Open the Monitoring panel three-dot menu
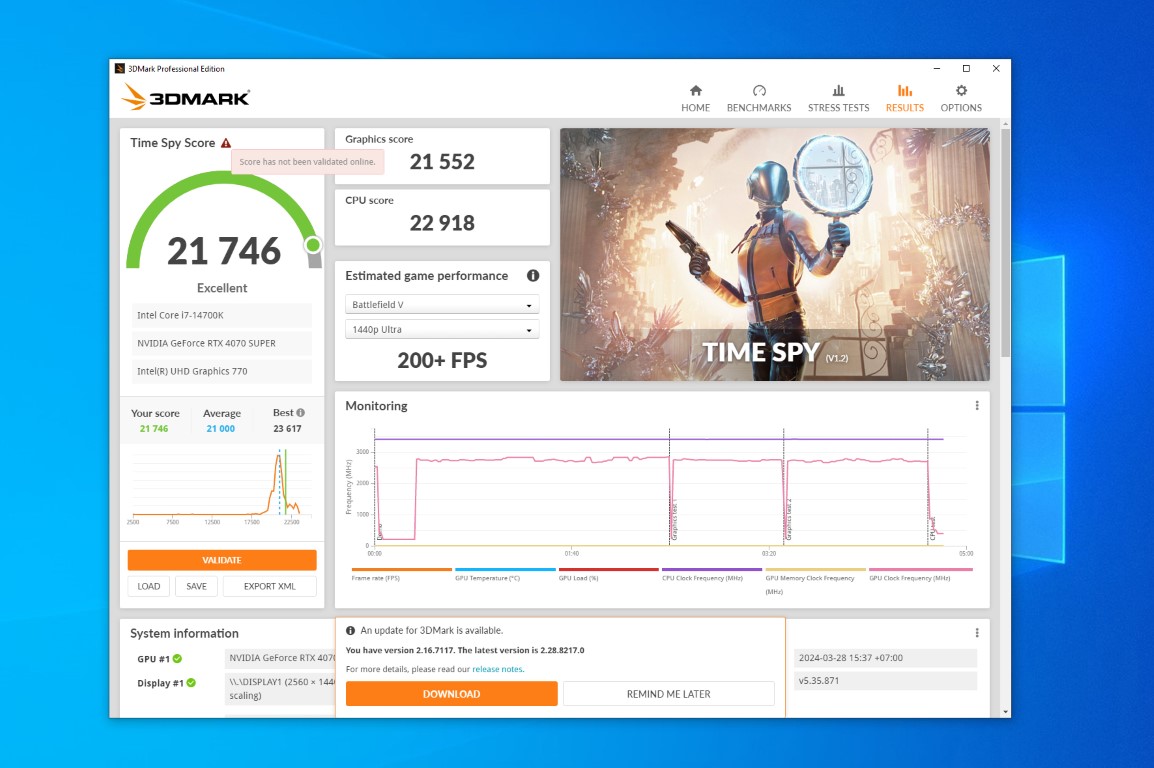 pos(977,405)
